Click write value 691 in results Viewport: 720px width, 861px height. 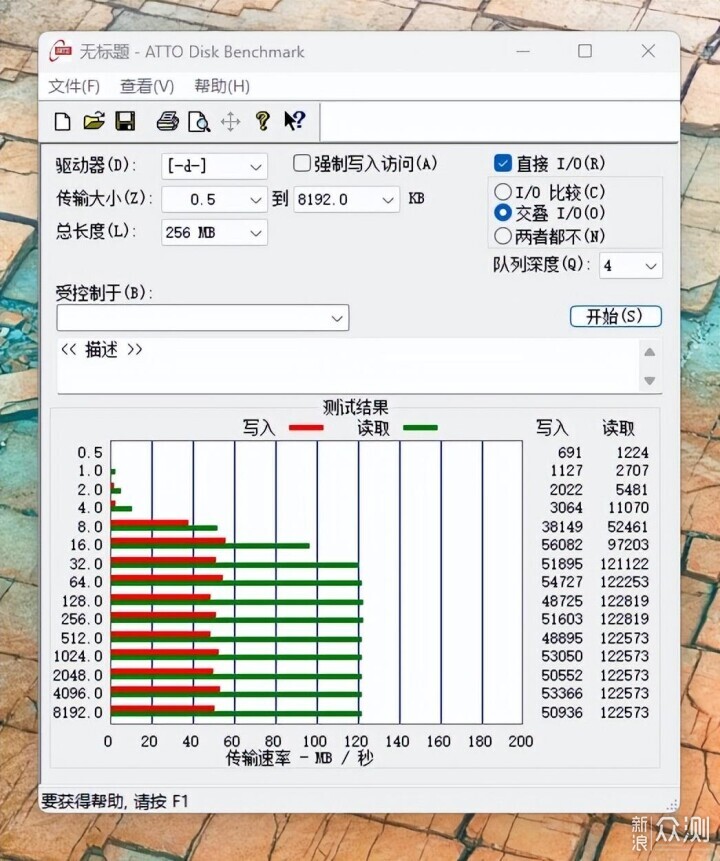(570, 452)
